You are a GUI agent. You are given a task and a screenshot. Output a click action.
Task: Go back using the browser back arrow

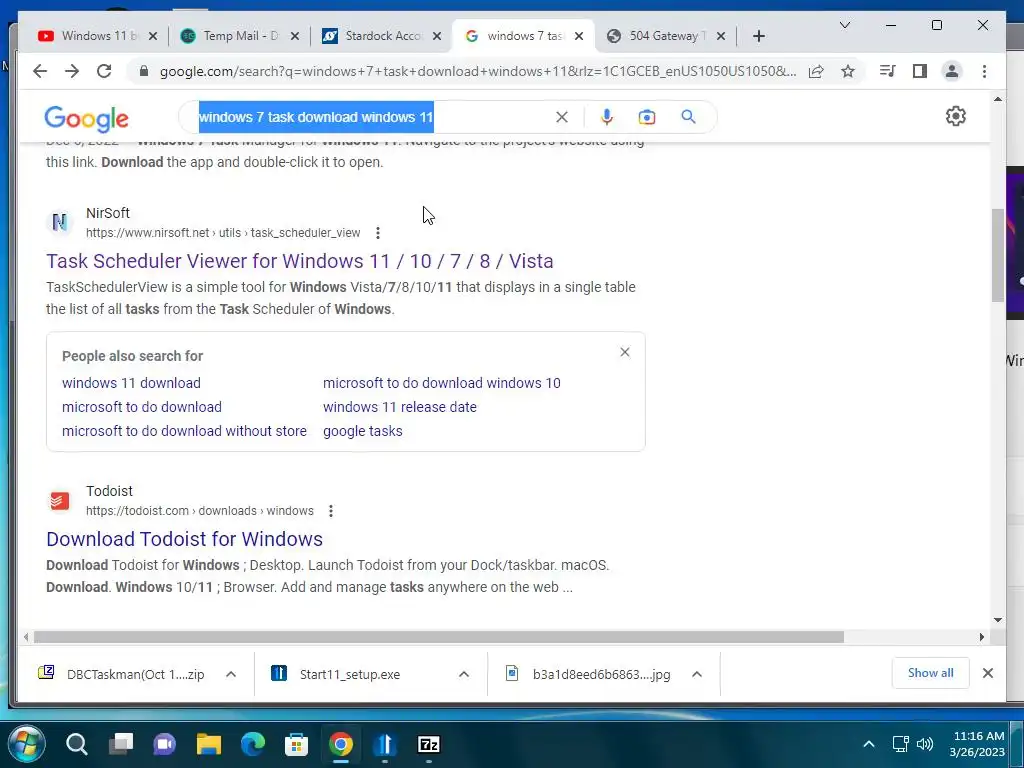click(x=40, y=71)
